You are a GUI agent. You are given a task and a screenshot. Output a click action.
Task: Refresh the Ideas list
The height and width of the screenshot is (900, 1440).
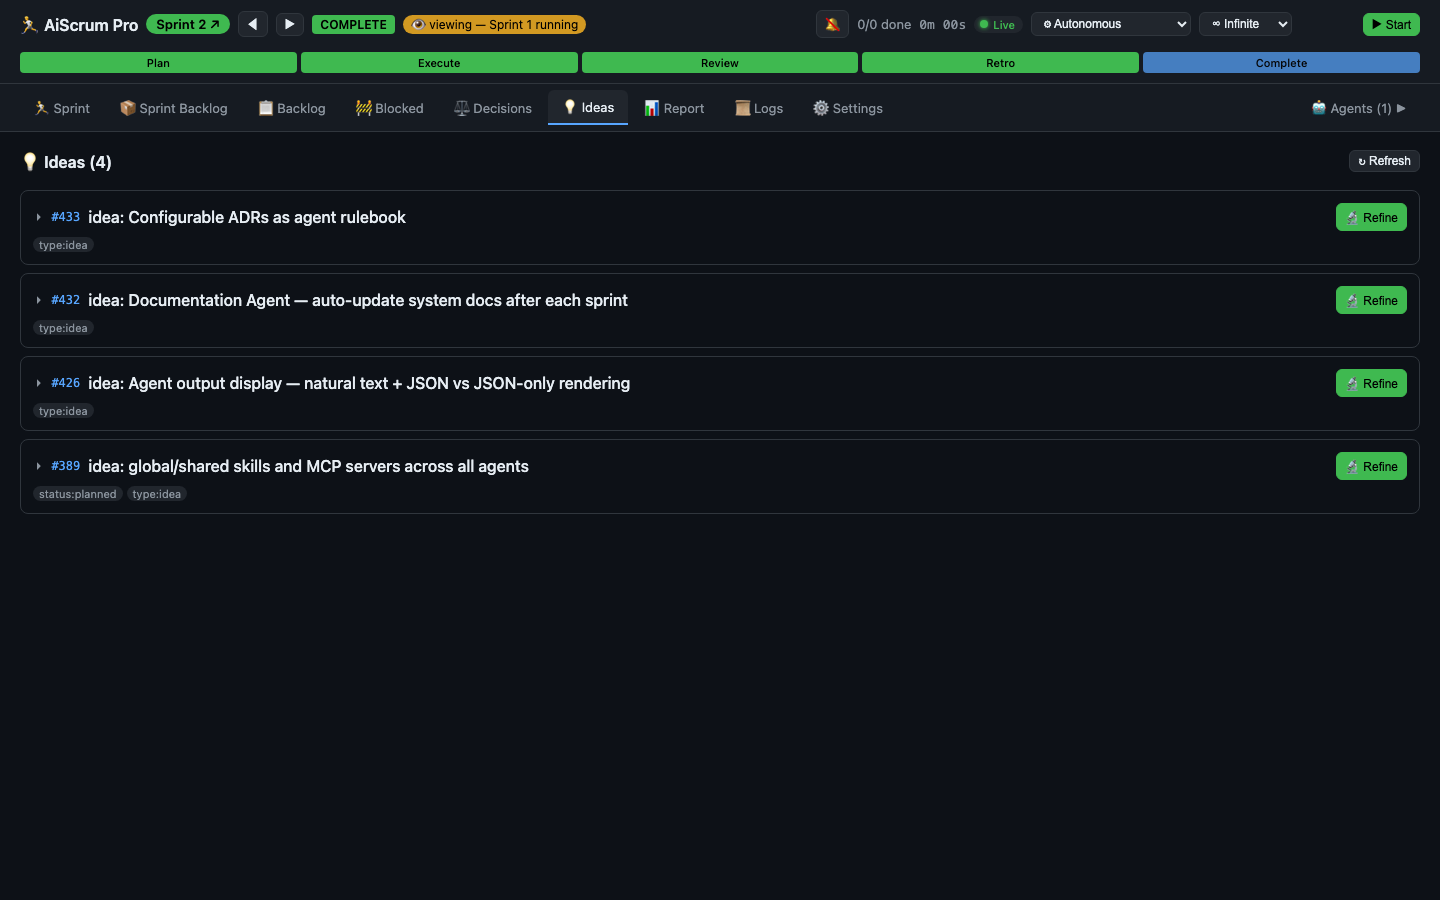(x=1384, y=161)
